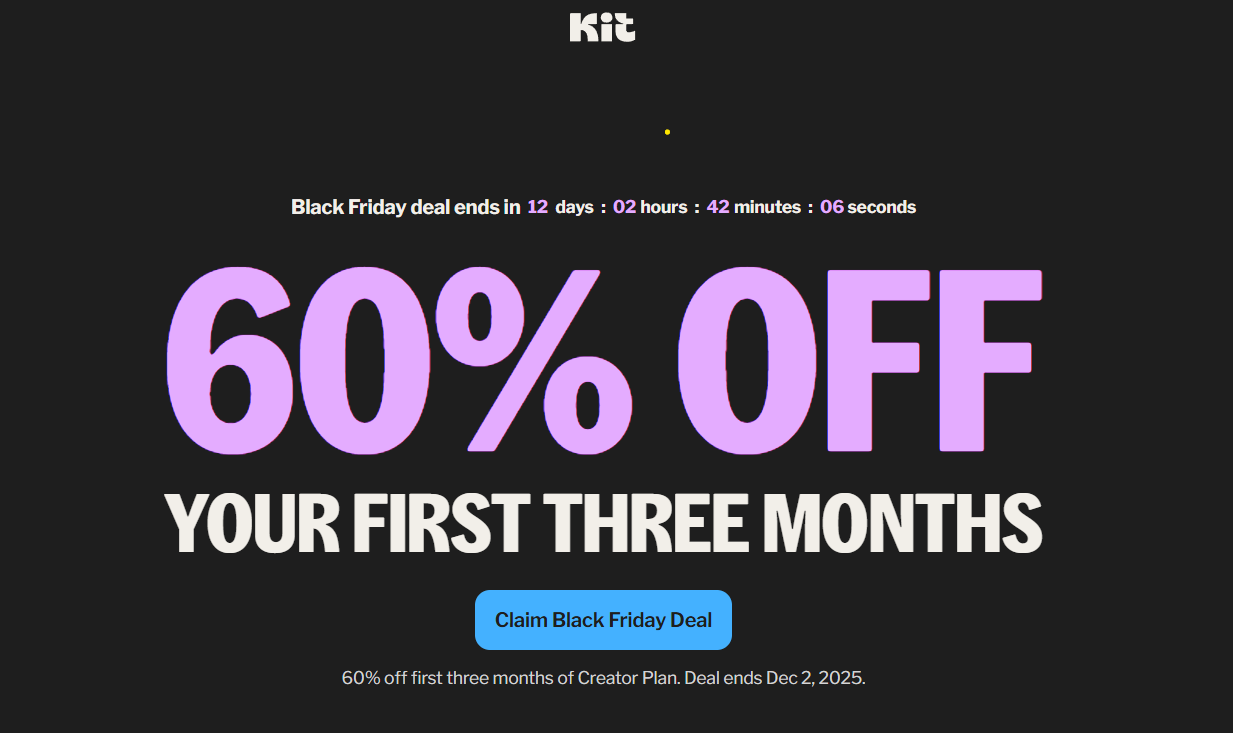Select the Deal ends Dec 2, 2025 text
The width and height of the screenshot is (1233, 733).
[x=775, y=677]
